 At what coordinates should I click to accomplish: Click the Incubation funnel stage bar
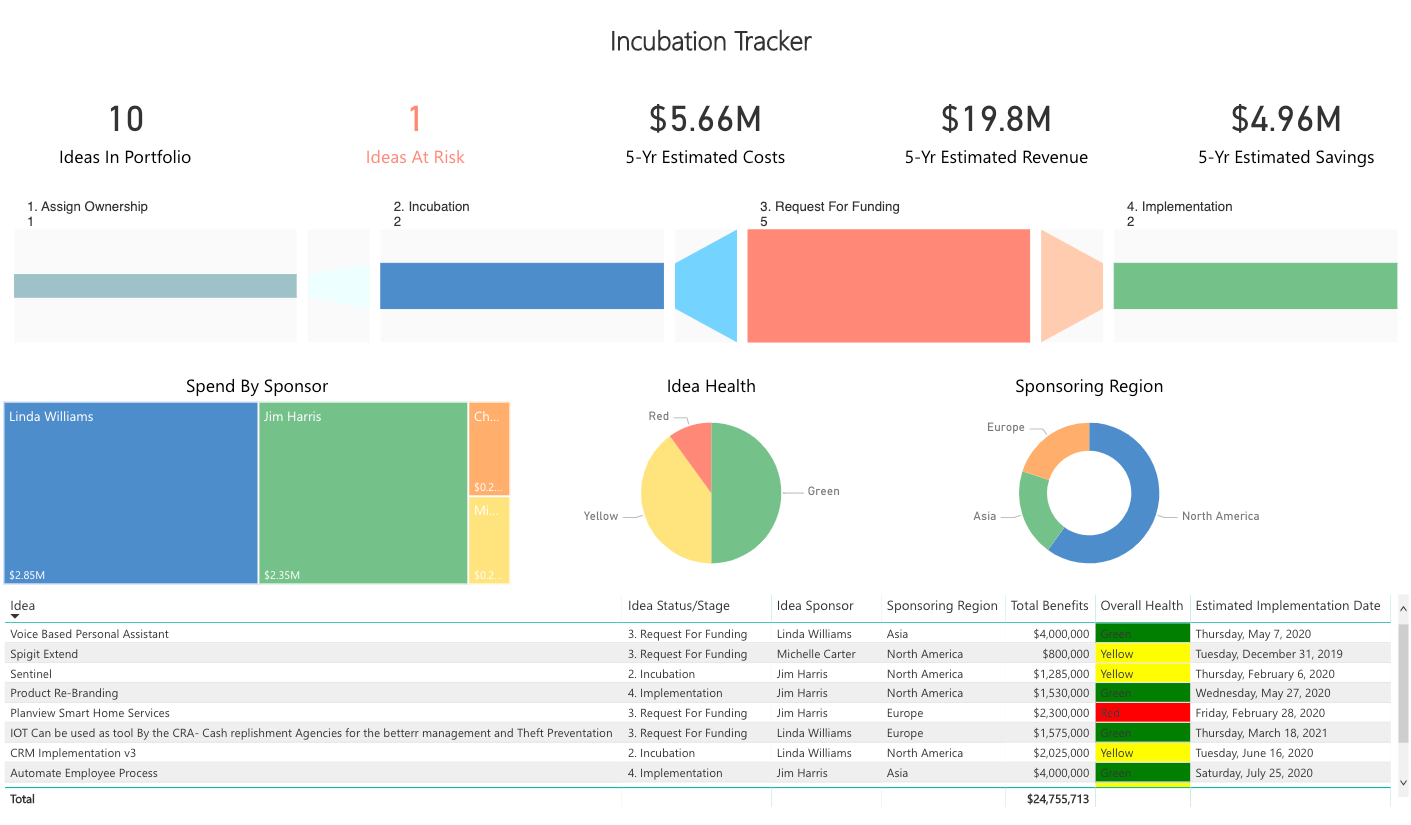coord(522,285)
